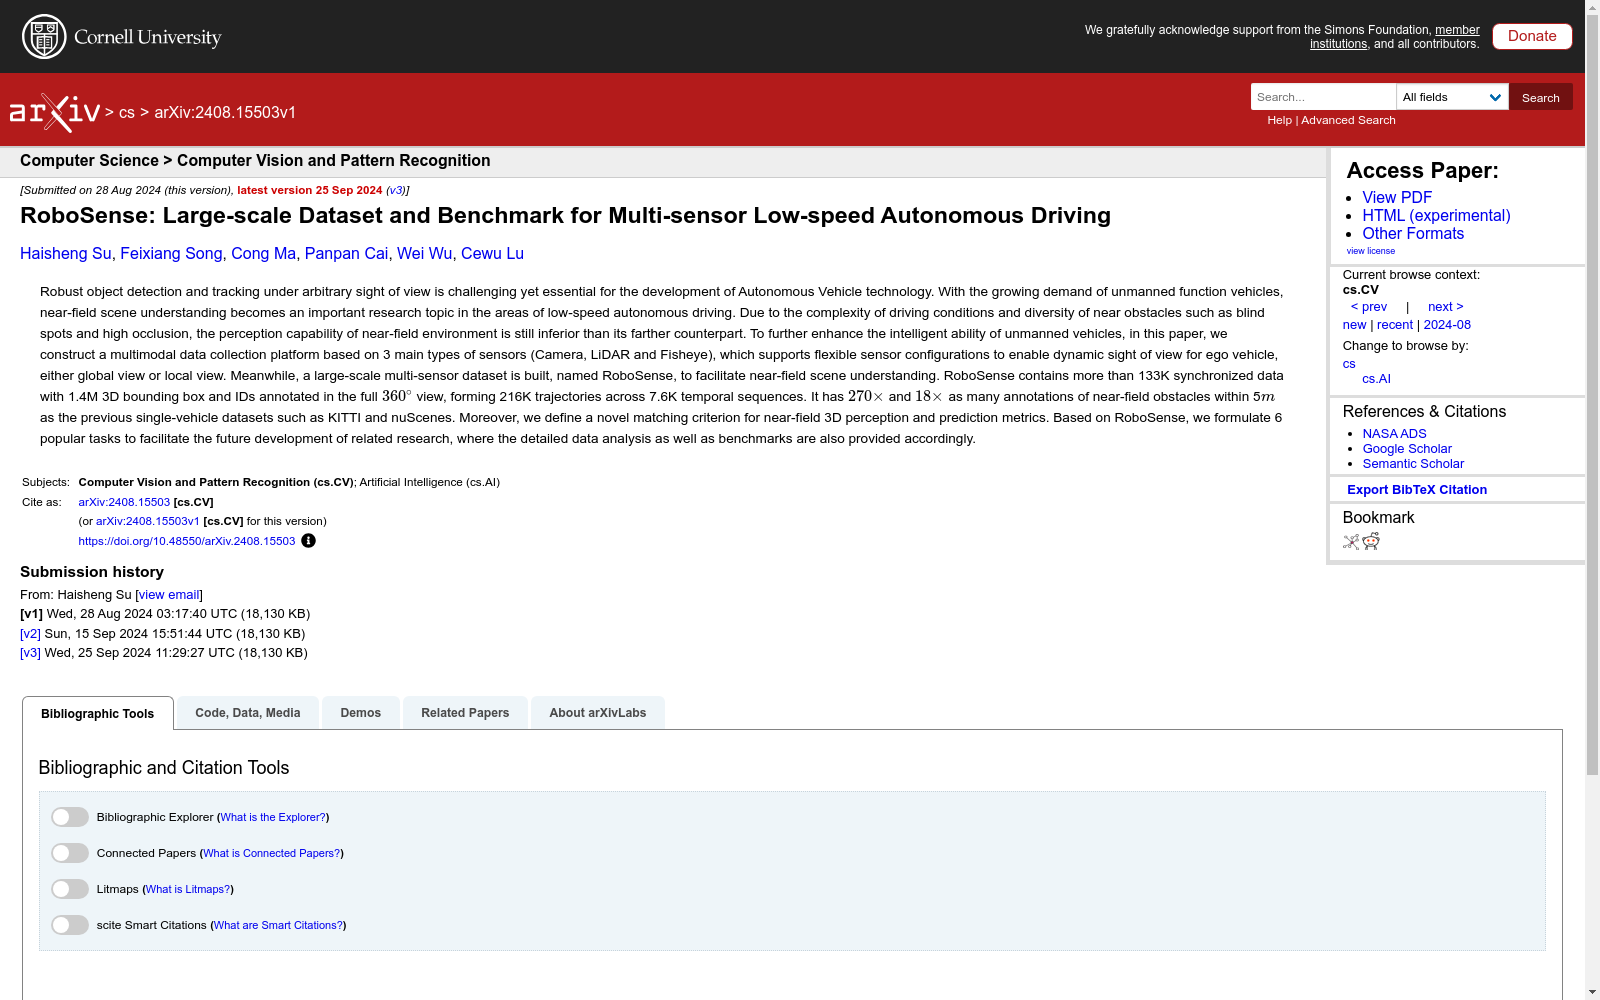Open the DOI URL link

[x=187, y=541]
